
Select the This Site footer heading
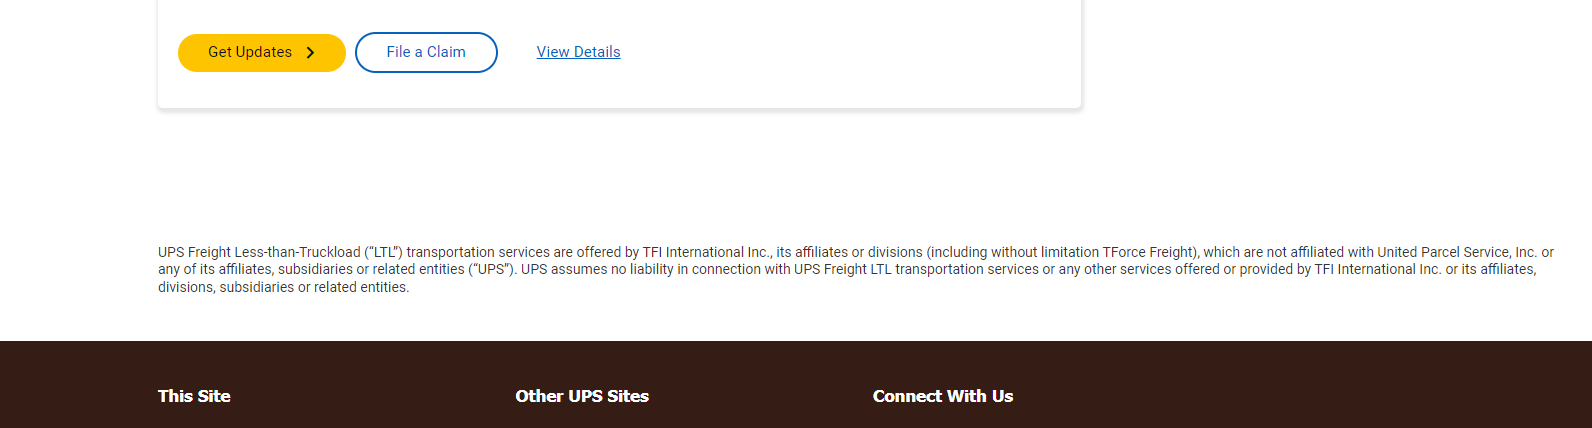pyautogui.click(x=194, y=396)
